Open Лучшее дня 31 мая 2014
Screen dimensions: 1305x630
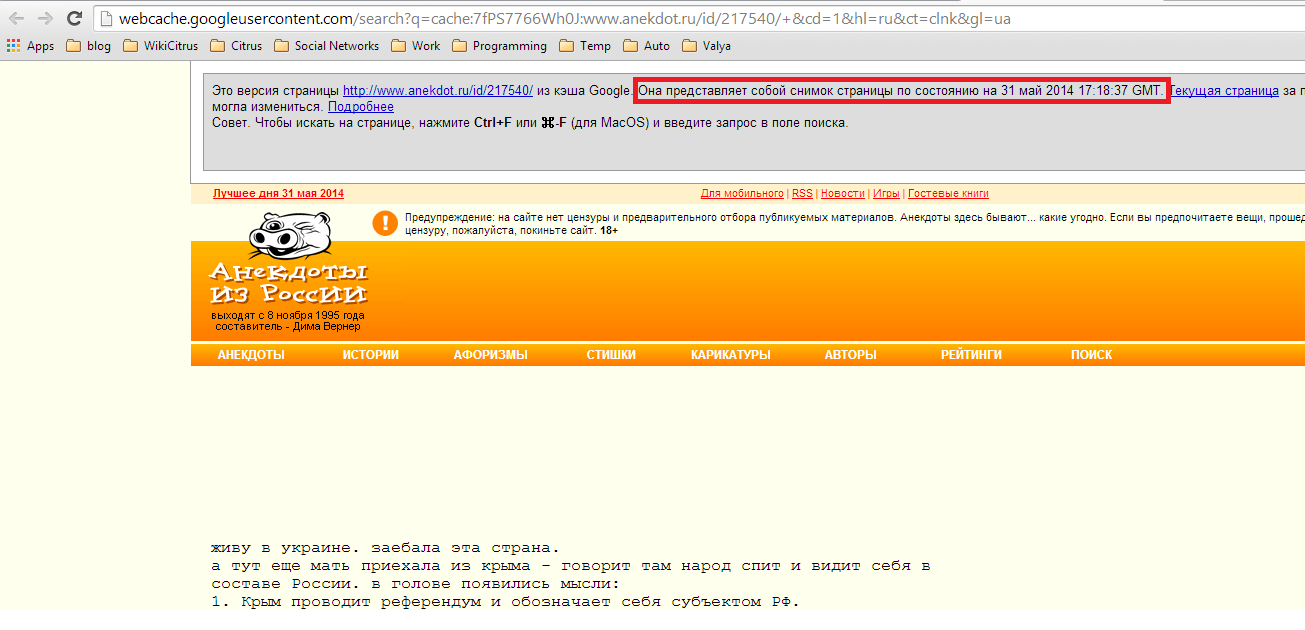pos(278,194)
